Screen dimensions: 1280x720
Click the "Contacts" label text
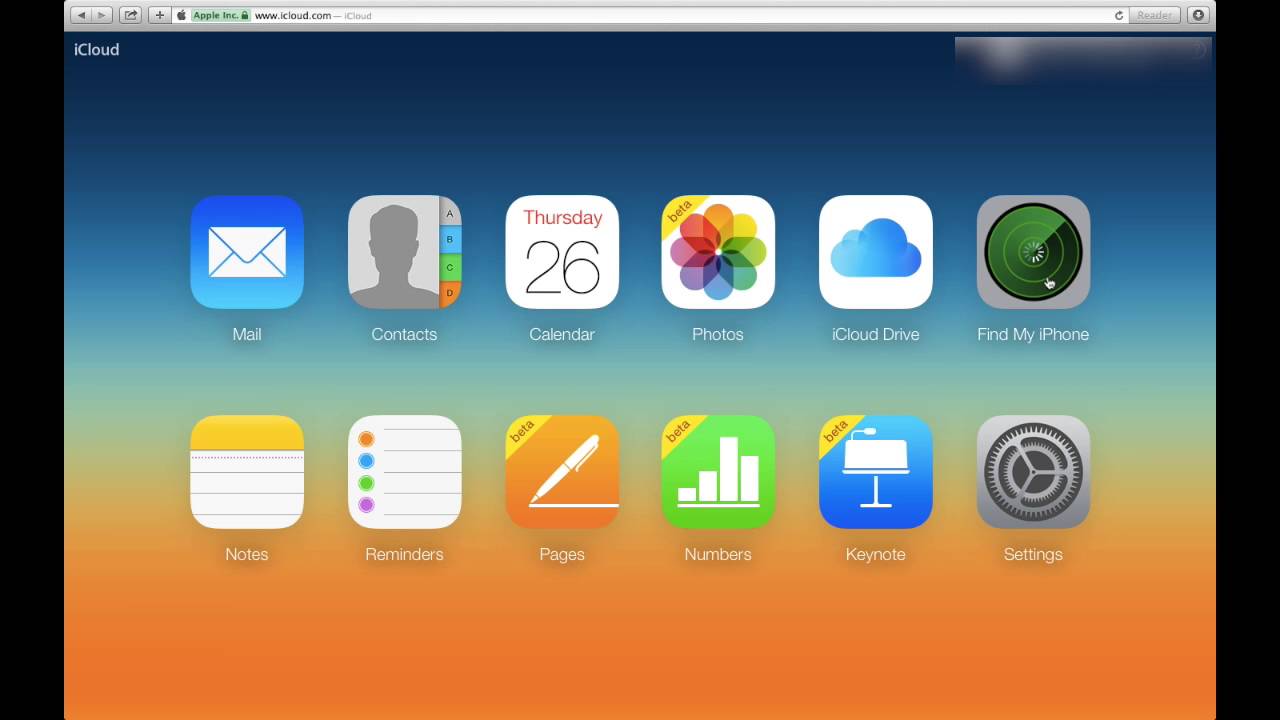(x=404, y=334)
